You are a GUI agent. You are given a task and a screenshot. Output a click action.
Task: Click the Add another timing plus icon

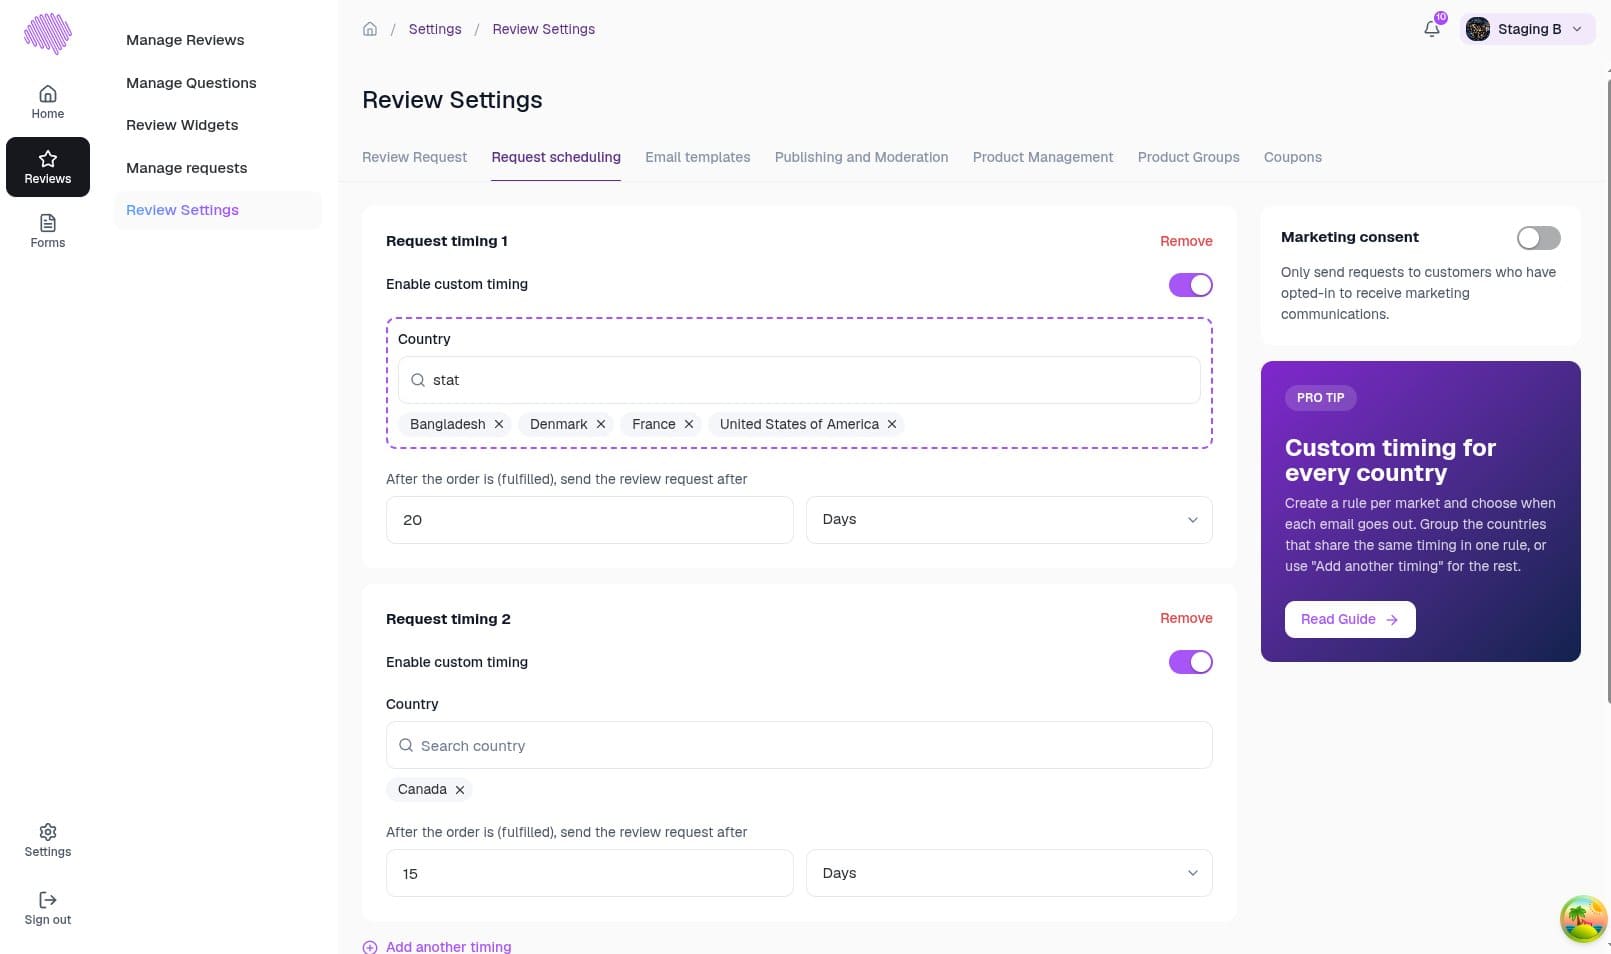pos(370,947)
